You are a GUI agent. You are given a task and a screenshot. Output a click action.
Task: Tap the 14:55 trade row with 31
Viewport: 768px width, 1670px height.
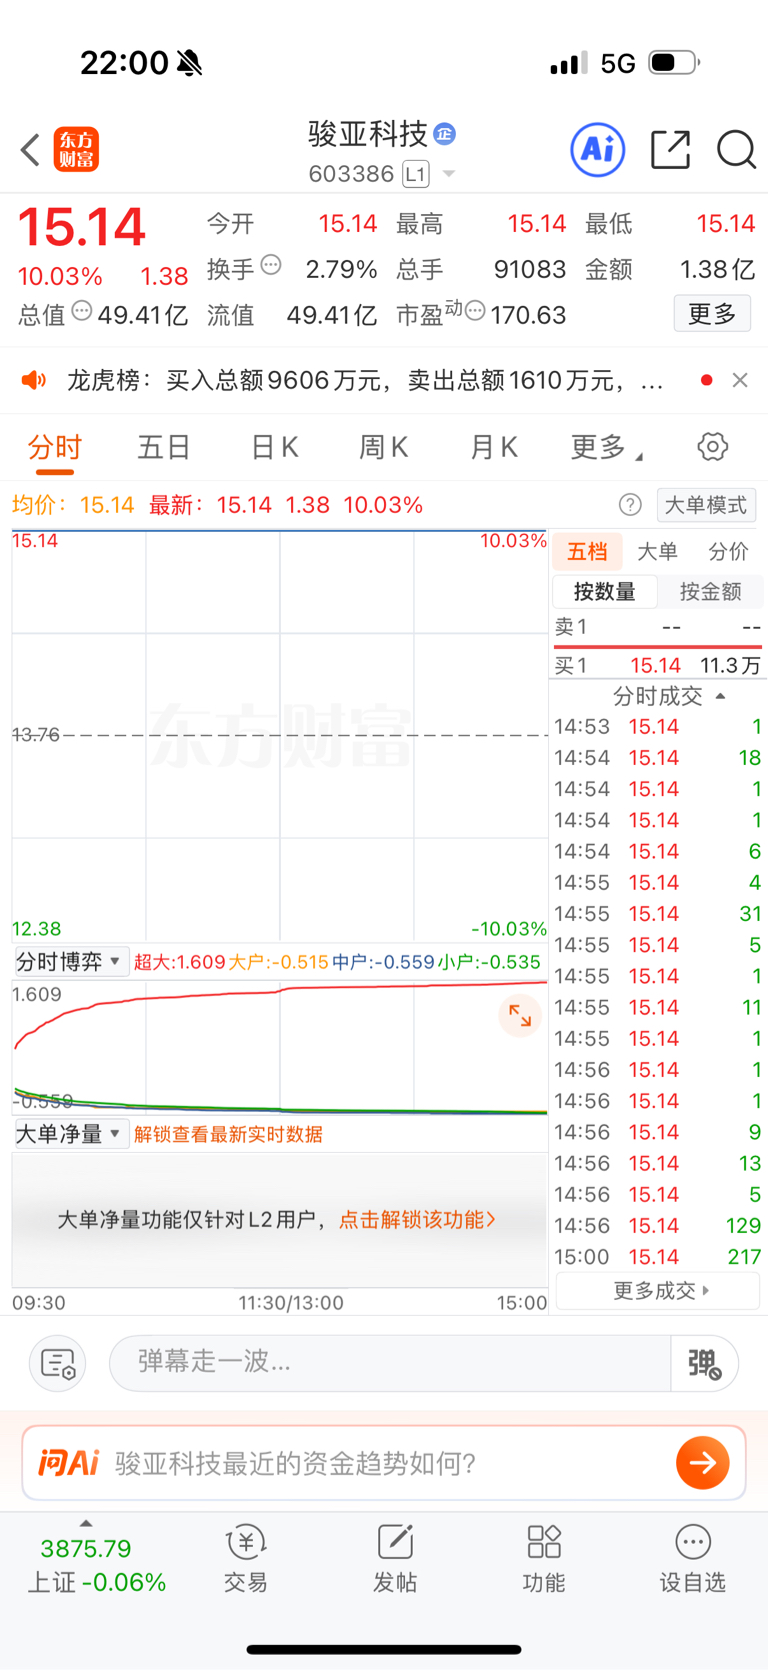click(x=658, y=914)
